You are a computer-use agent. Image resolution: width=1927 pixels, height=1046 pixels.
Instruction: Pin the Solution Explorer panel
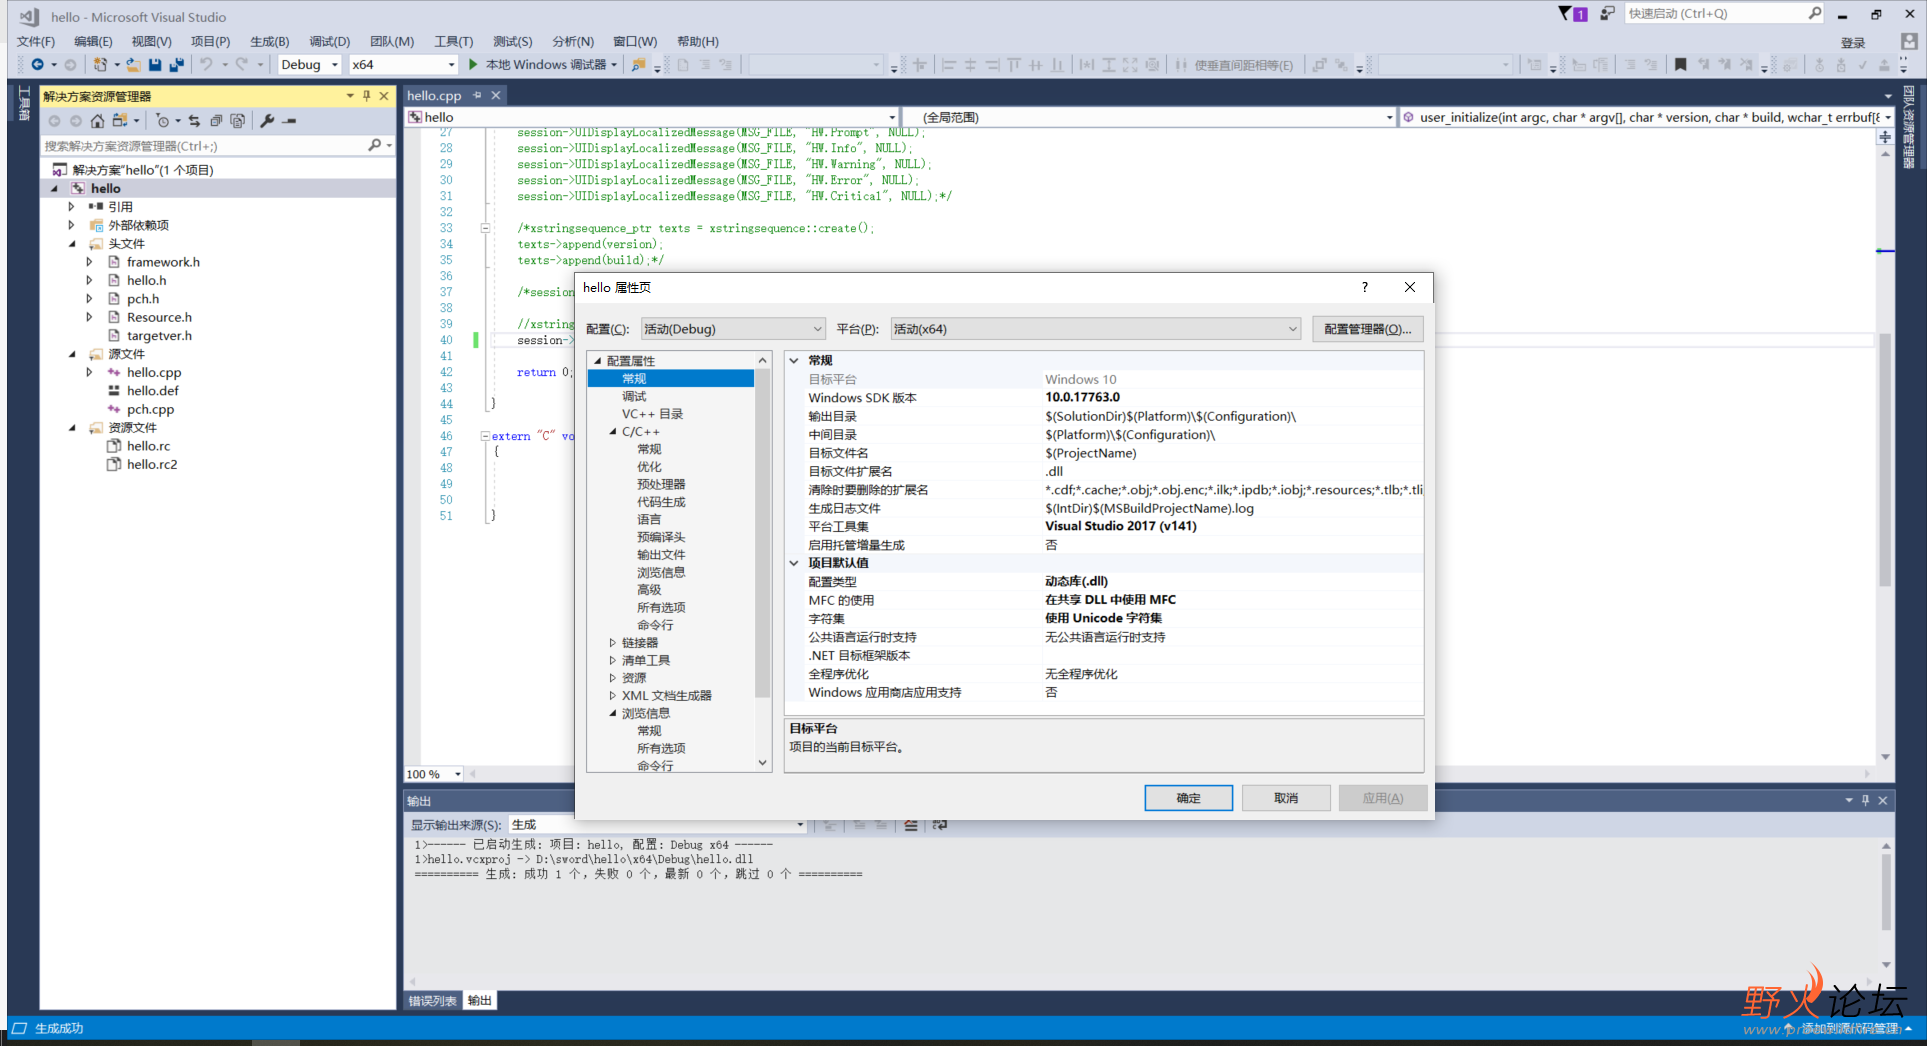click(367, 96)
